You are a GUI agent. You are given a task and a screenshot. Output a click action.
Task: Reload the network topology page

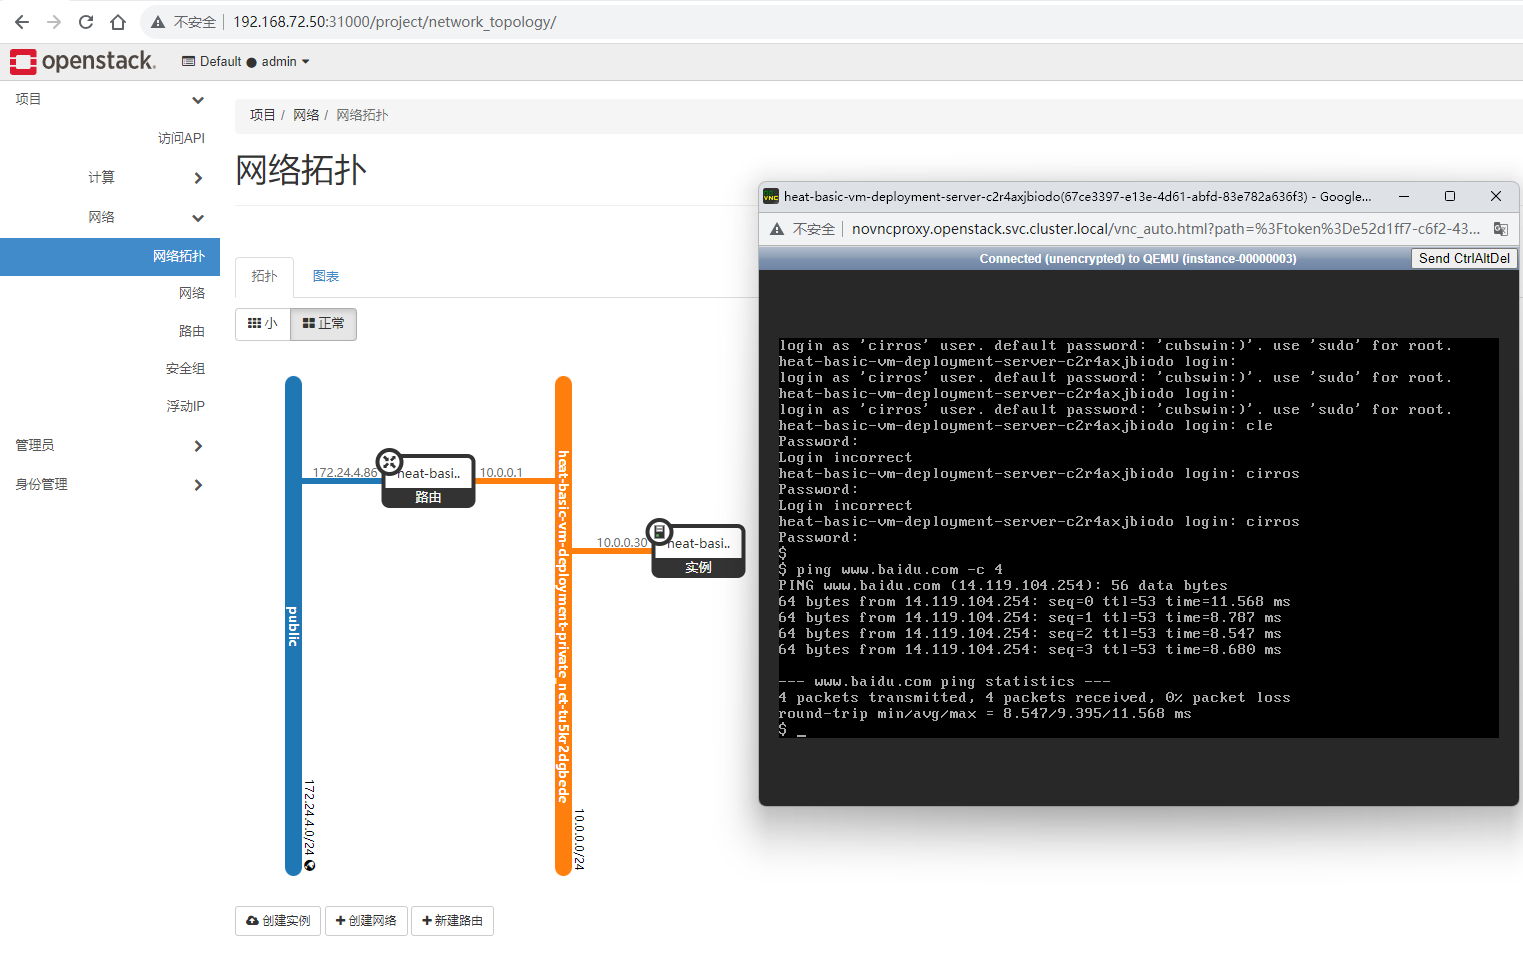click(x=86, y=22)
